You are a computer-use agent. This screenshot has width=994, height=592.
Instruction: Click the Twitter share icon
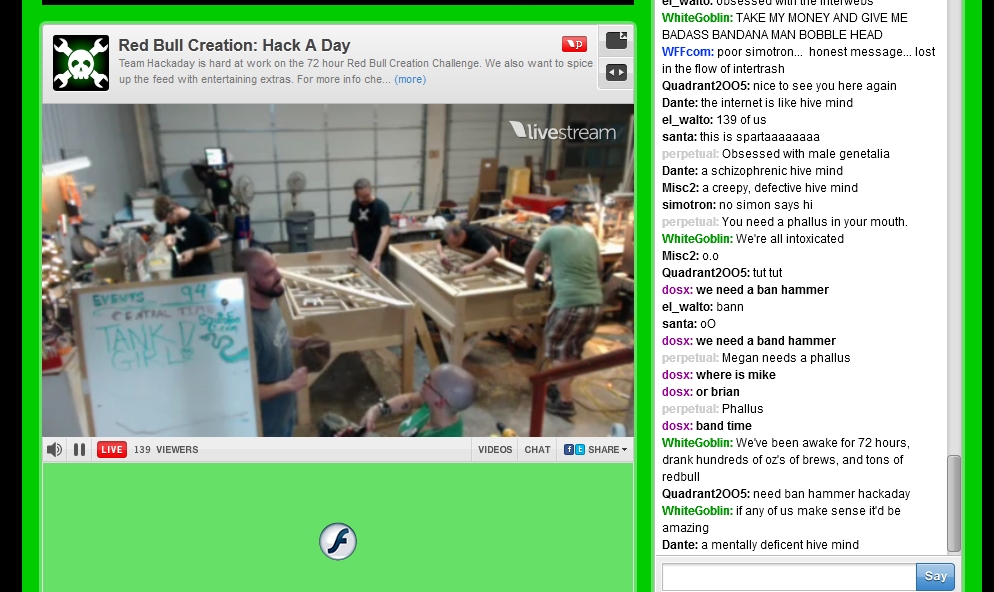(x=579, y=449)
